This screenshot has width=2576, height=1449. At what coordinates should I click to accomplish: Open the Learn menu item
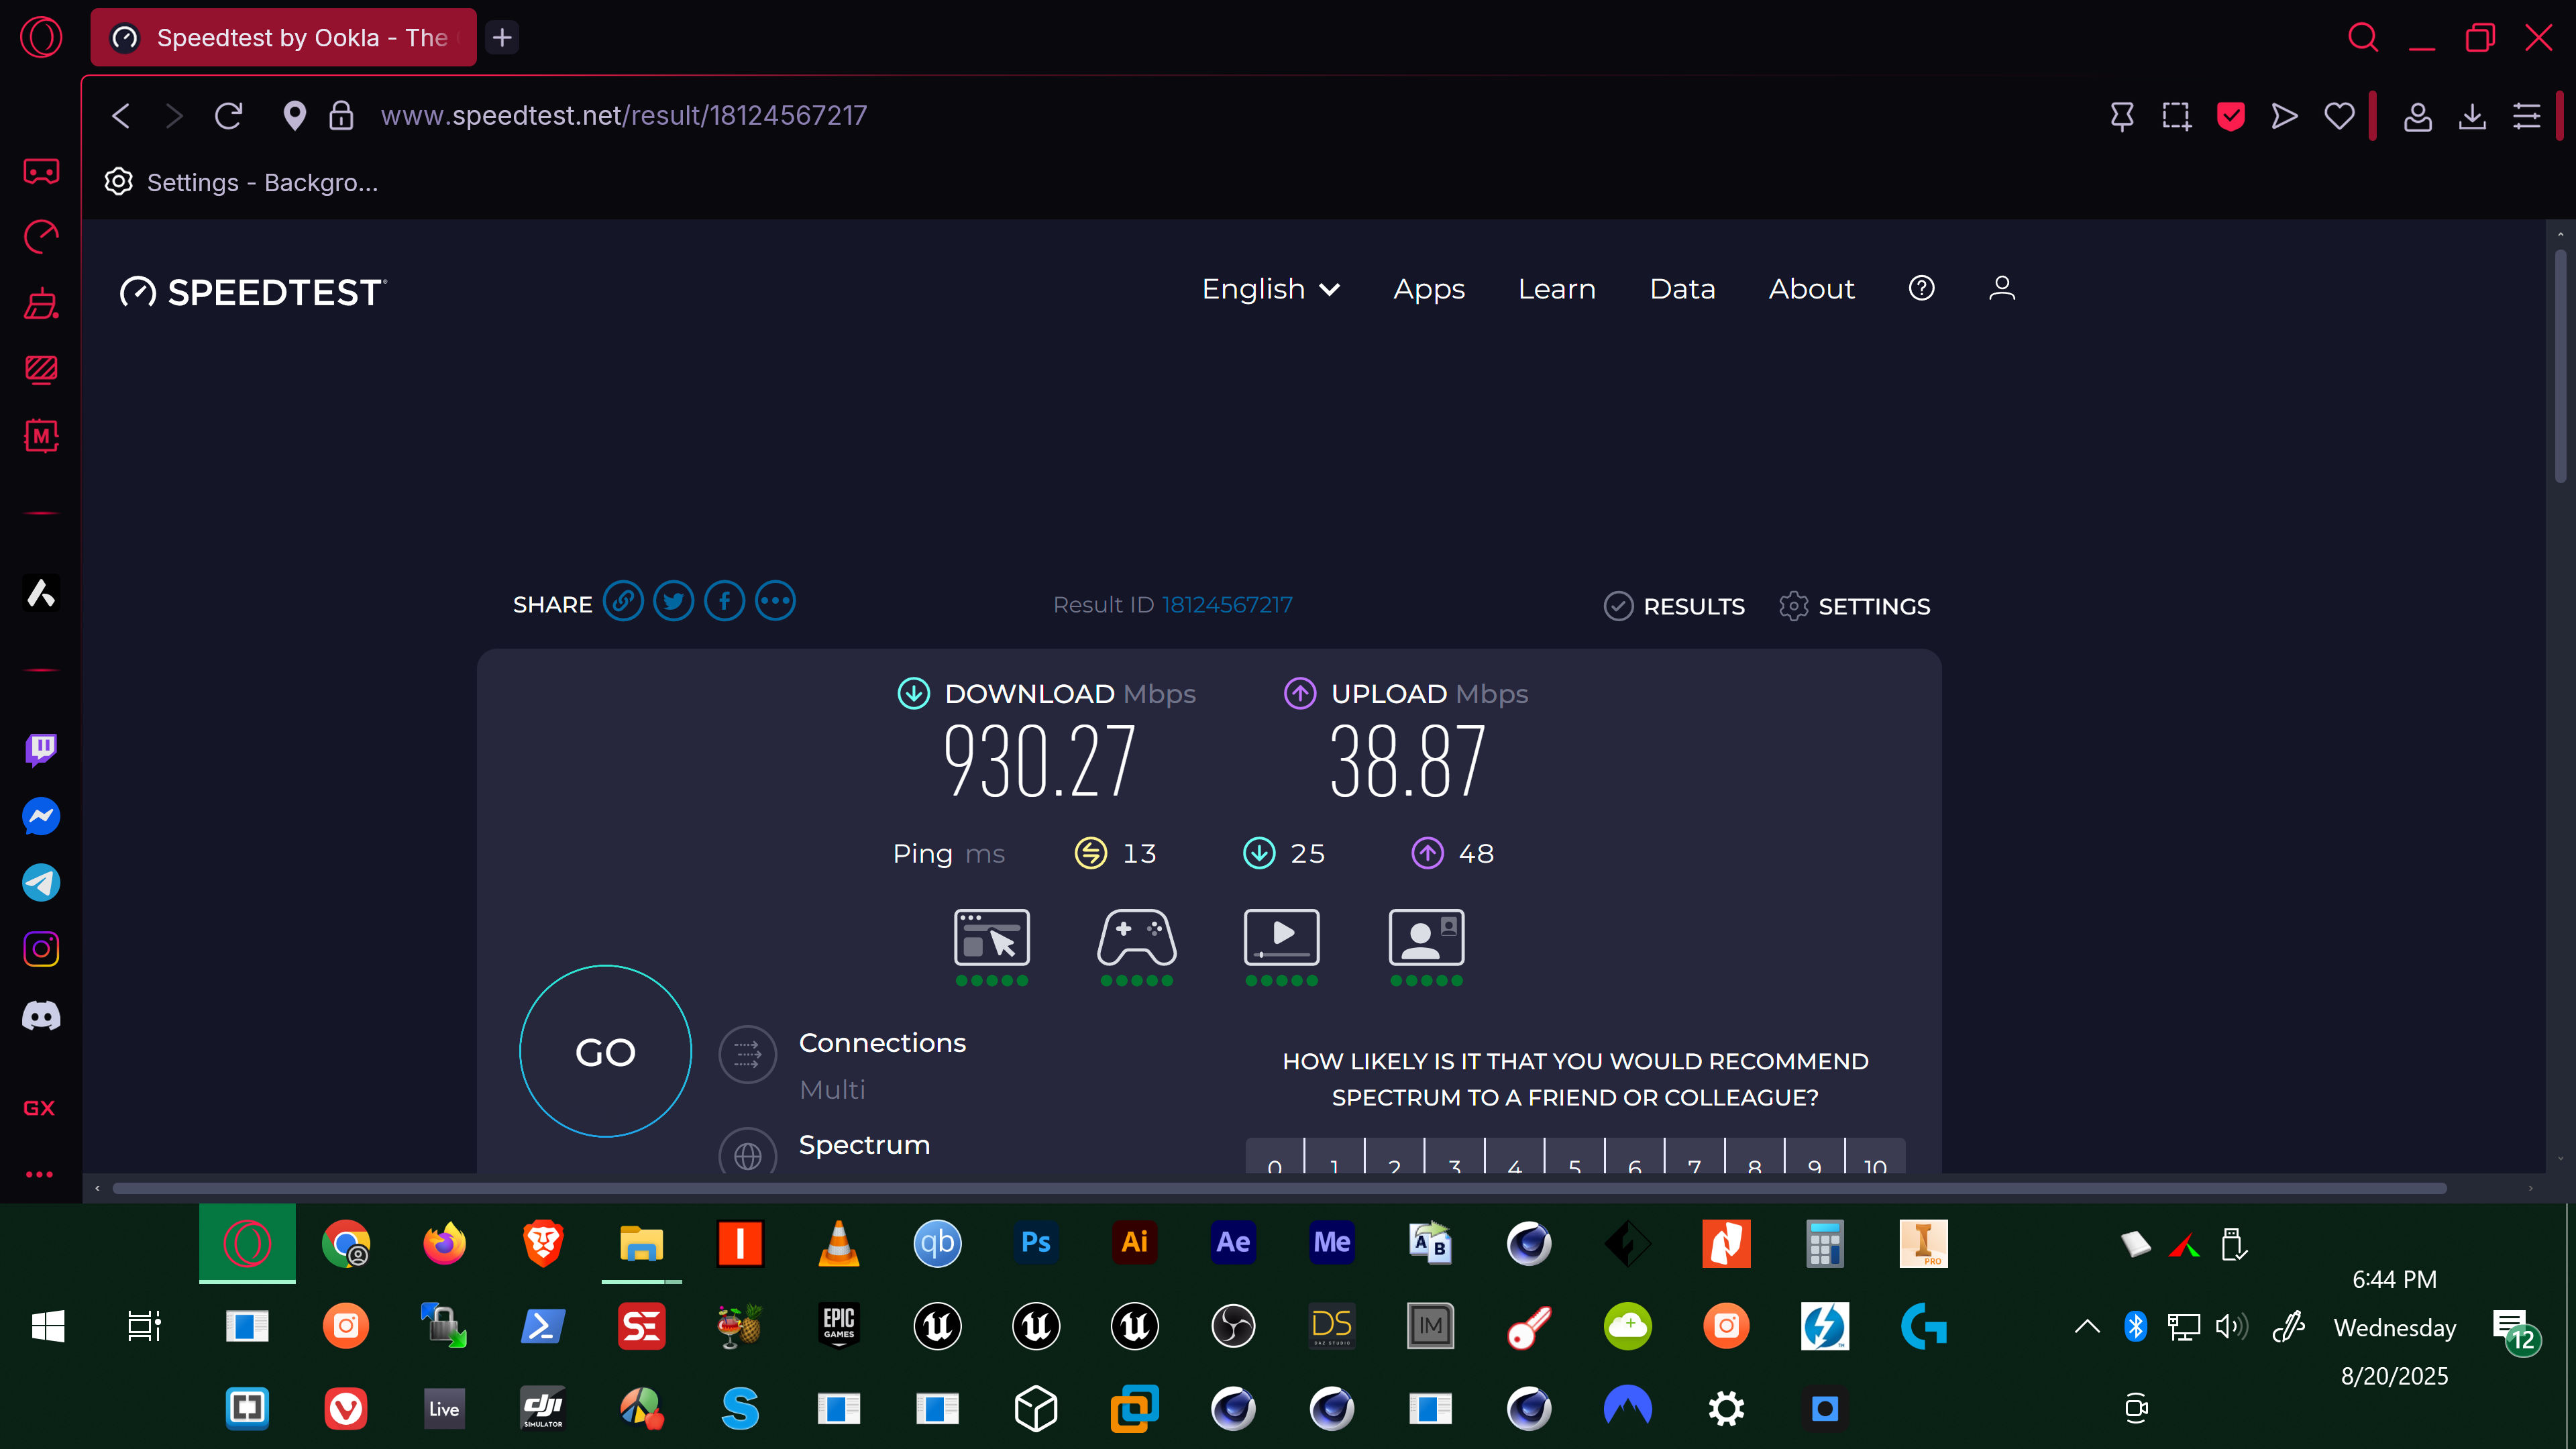1557,289
